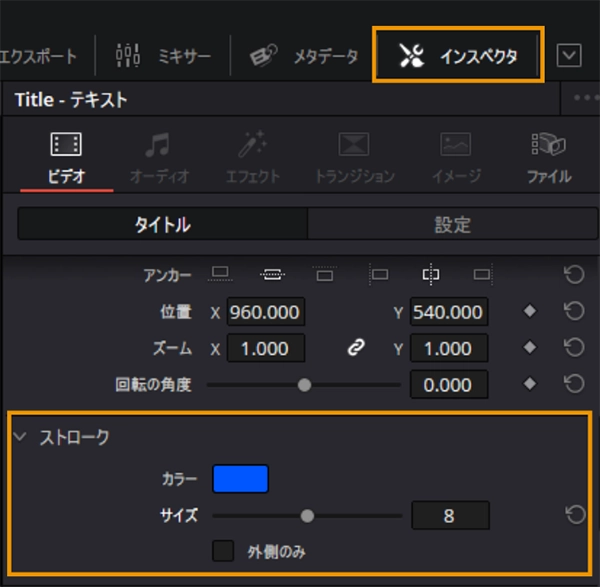Image resolution: width=600 pixels, height=587 pixels.
Task: Reset the アンカー setting
Action: pos(574,274)
